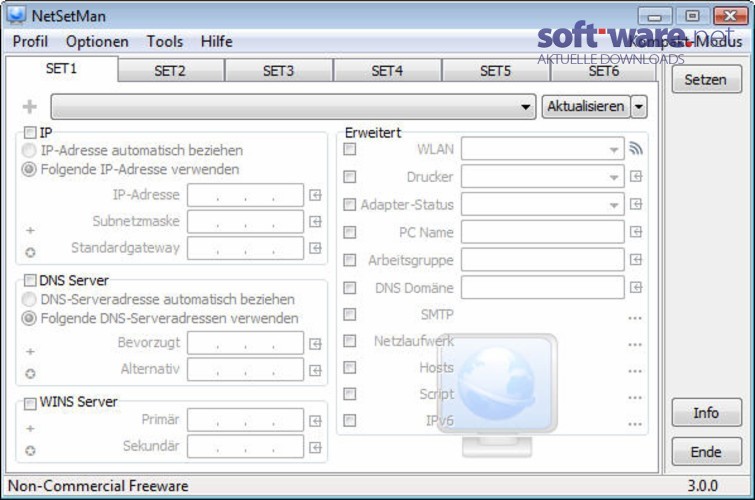This screenshot has height=500, width=755.
Task: Select Folgende DNS-Serveradressen verwenden radio
Action: pos(29,318)
